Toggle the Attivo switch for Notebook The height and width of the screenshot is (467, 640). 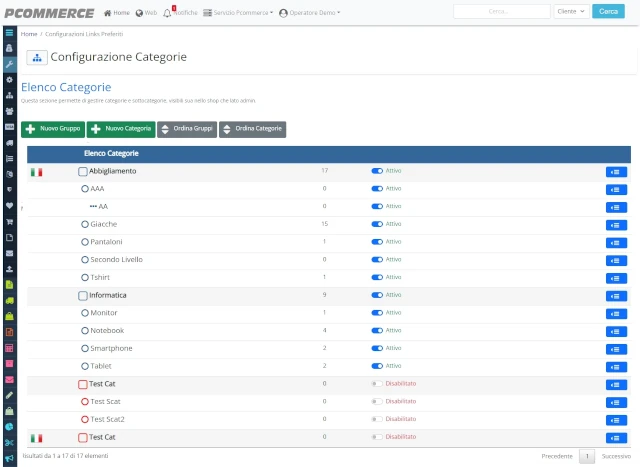coord(377,330)
